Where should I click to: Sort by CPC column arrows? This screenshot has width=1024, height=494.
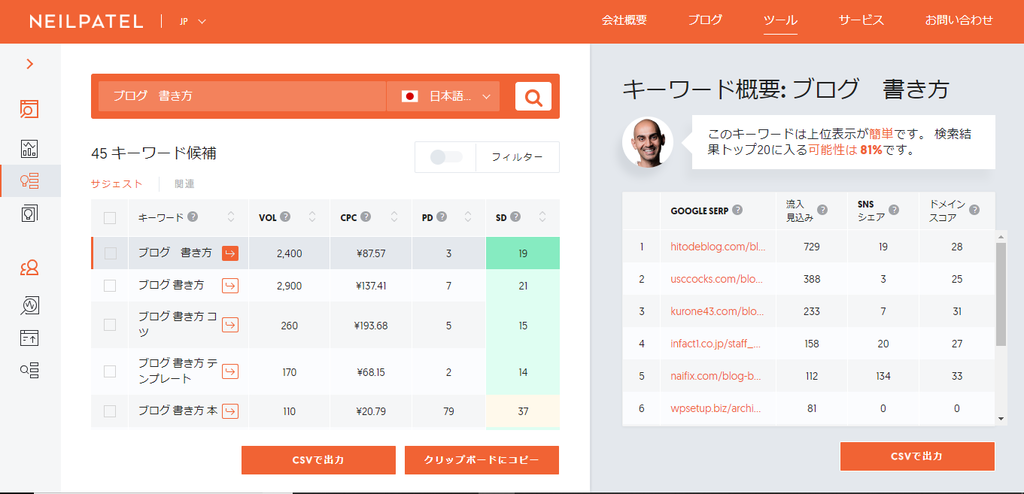coord(394,217)
